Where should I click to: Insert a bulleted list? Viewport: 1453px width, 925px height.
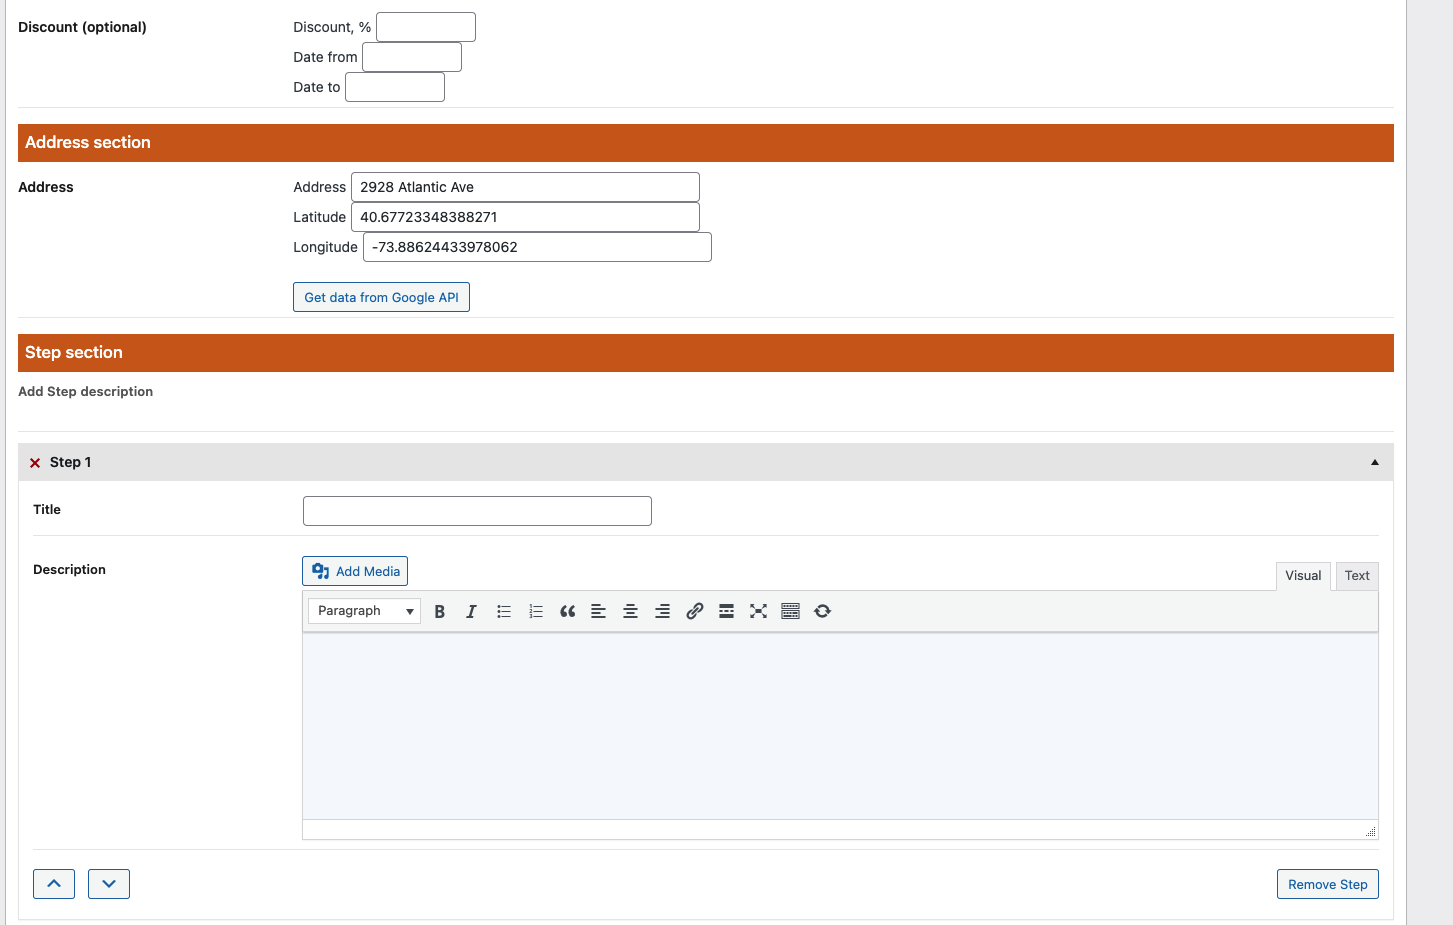(x=504, y=611)
